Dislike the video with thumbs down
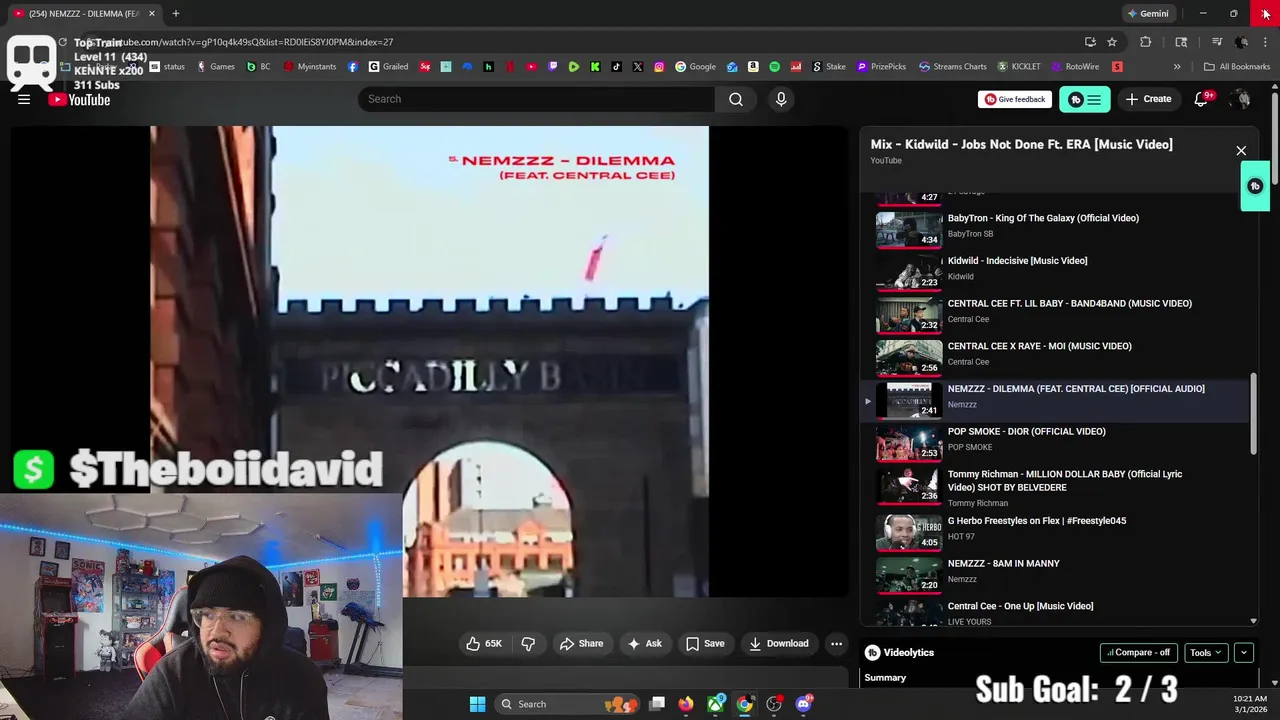This screenshot has width=1280, height=720. coord(528,644)
